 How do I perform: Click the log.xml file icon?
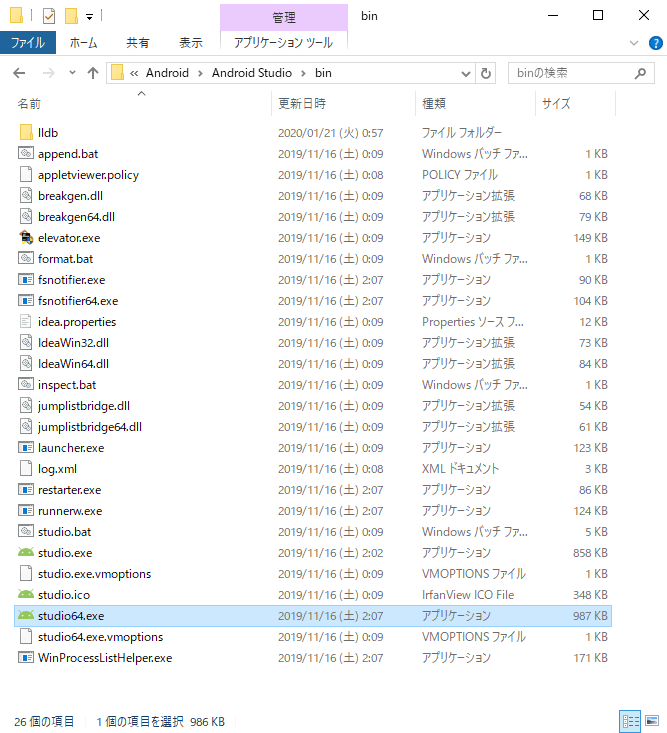tap(26, 468)
